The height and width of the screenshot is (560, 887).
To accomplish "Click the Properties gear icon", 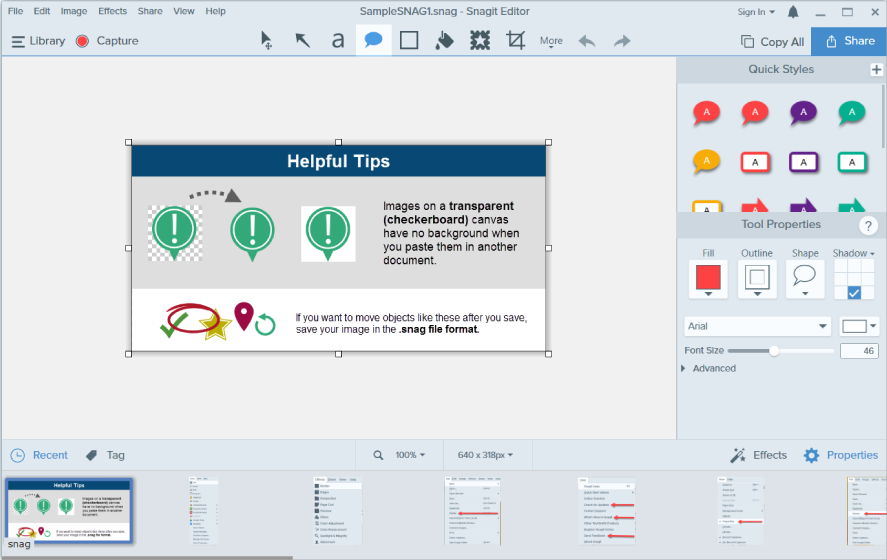I will (x=811, y=455).
